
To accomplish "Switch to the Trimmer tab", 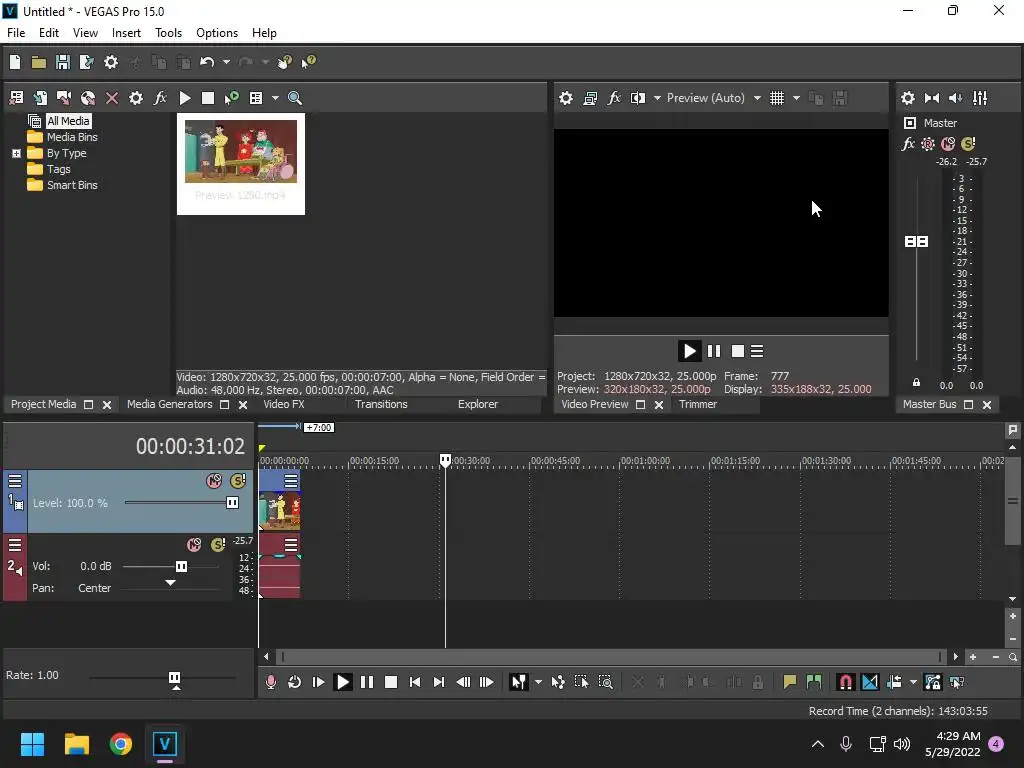I will click(697, 404).
